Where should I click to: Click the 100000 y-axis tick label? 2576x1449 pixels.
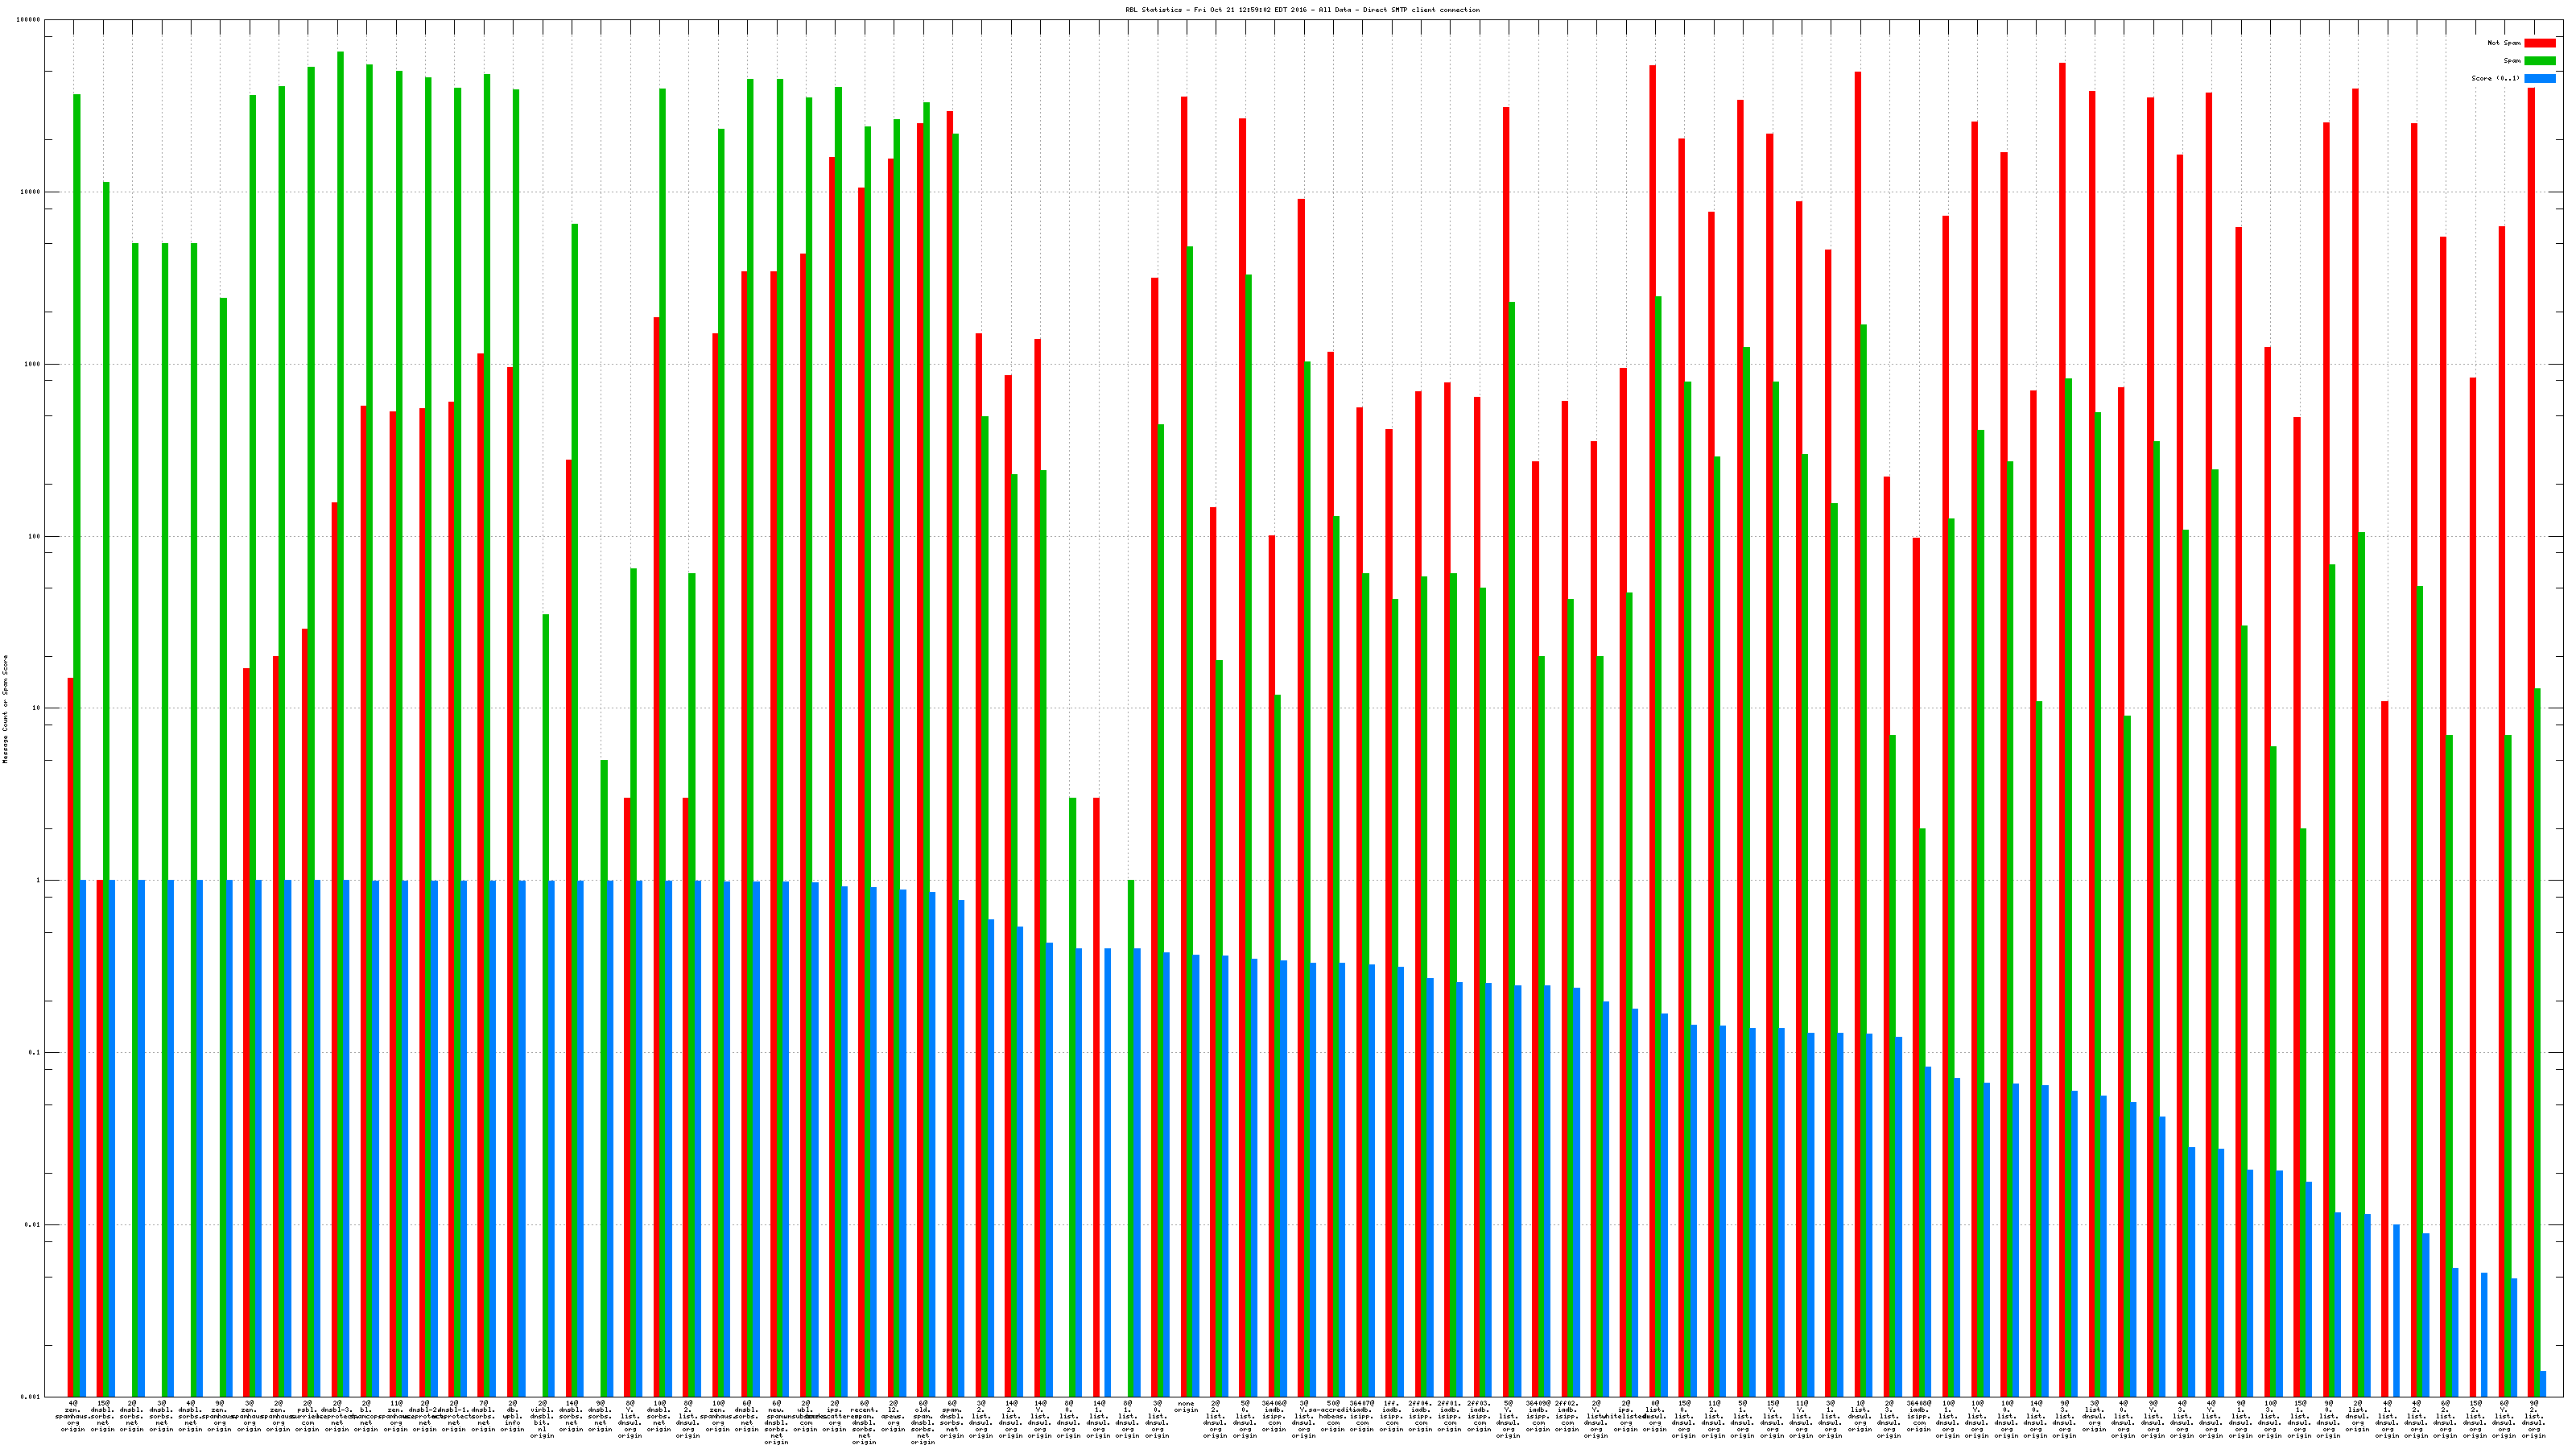click(29, 20)
